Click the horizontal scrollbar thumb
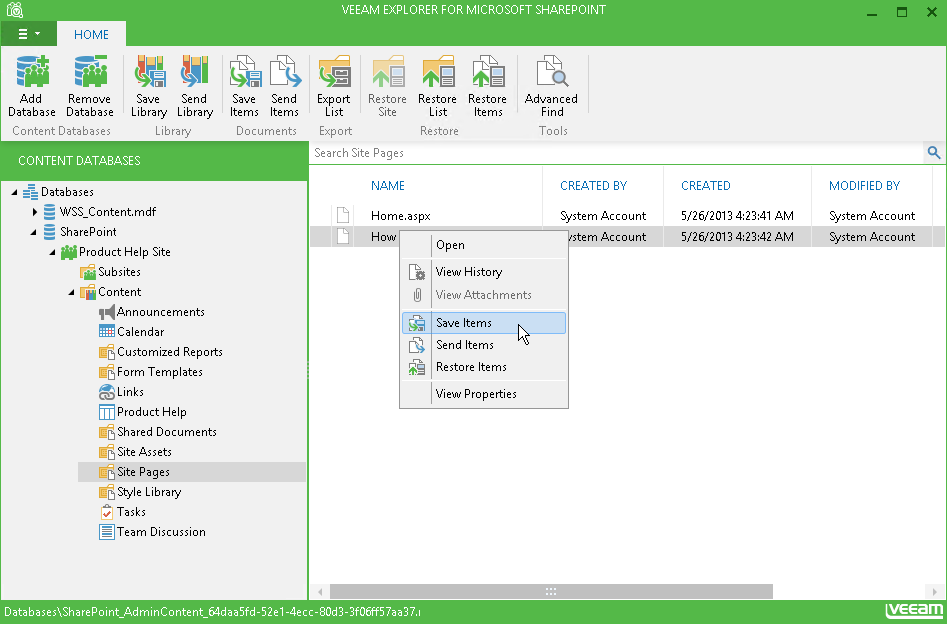The width and height of the screenshot is (947, 624). pos(551,591)
